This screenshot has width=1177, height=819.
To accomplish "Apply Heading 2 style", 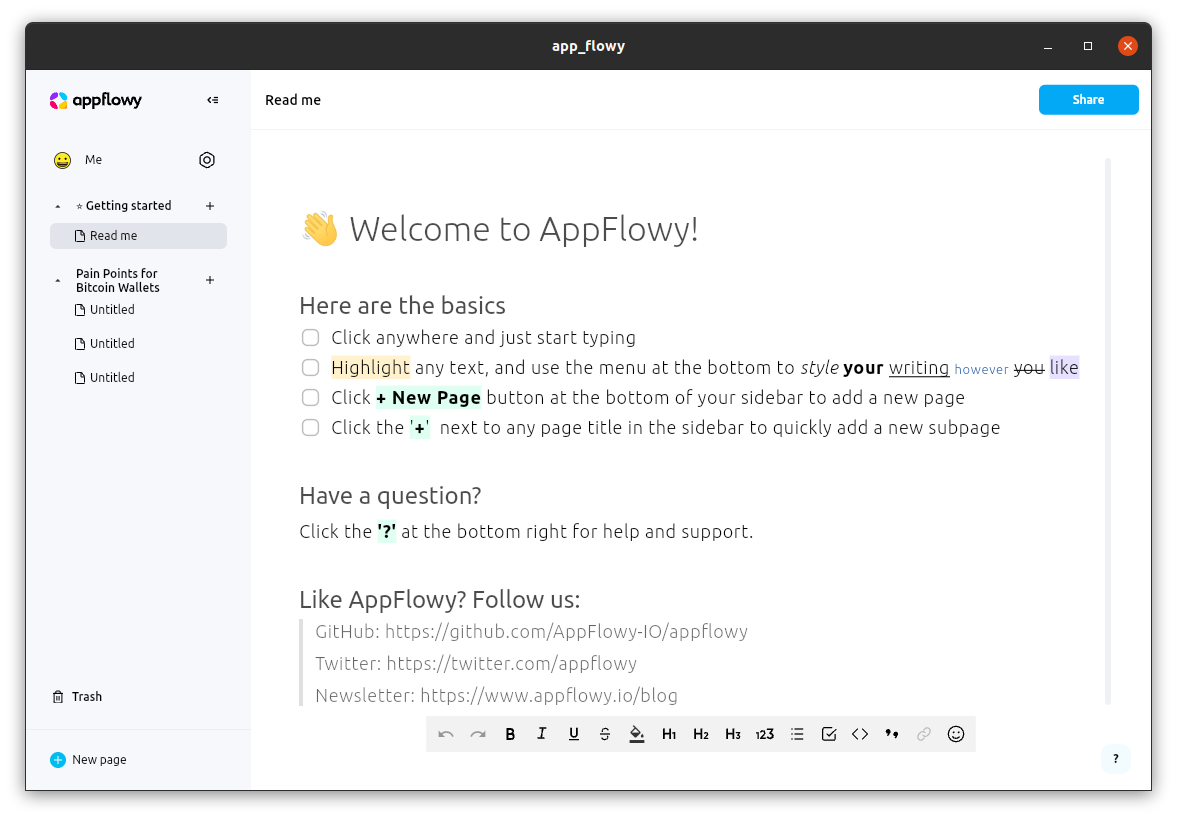I will pos(701,734).
